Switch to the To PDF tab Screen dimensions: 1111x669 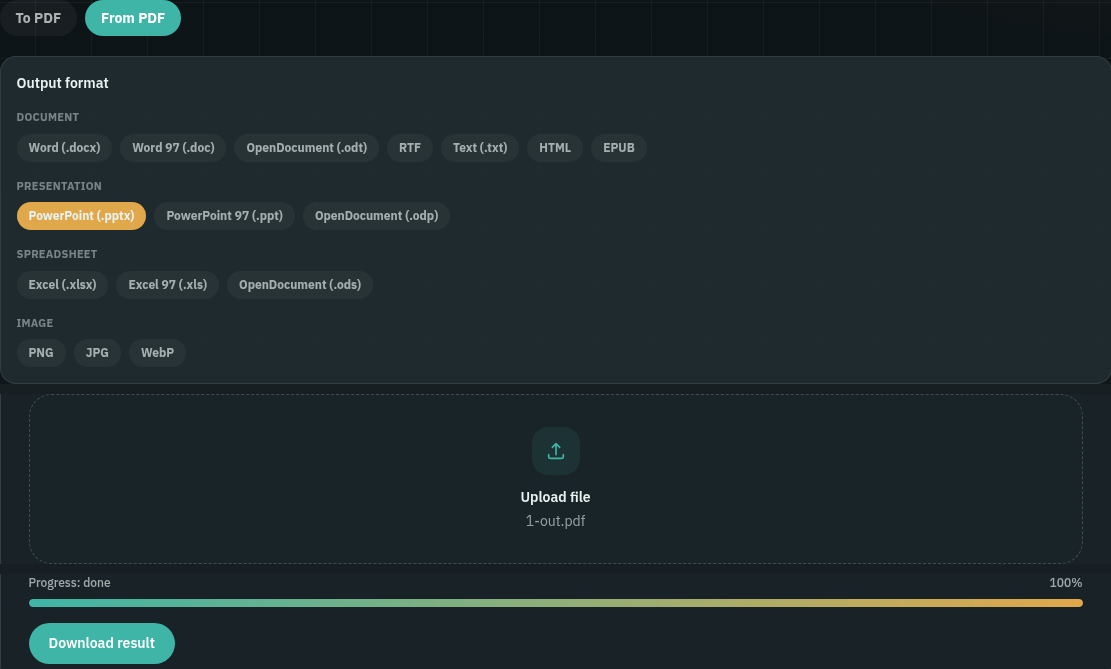(x=38, y=18)
